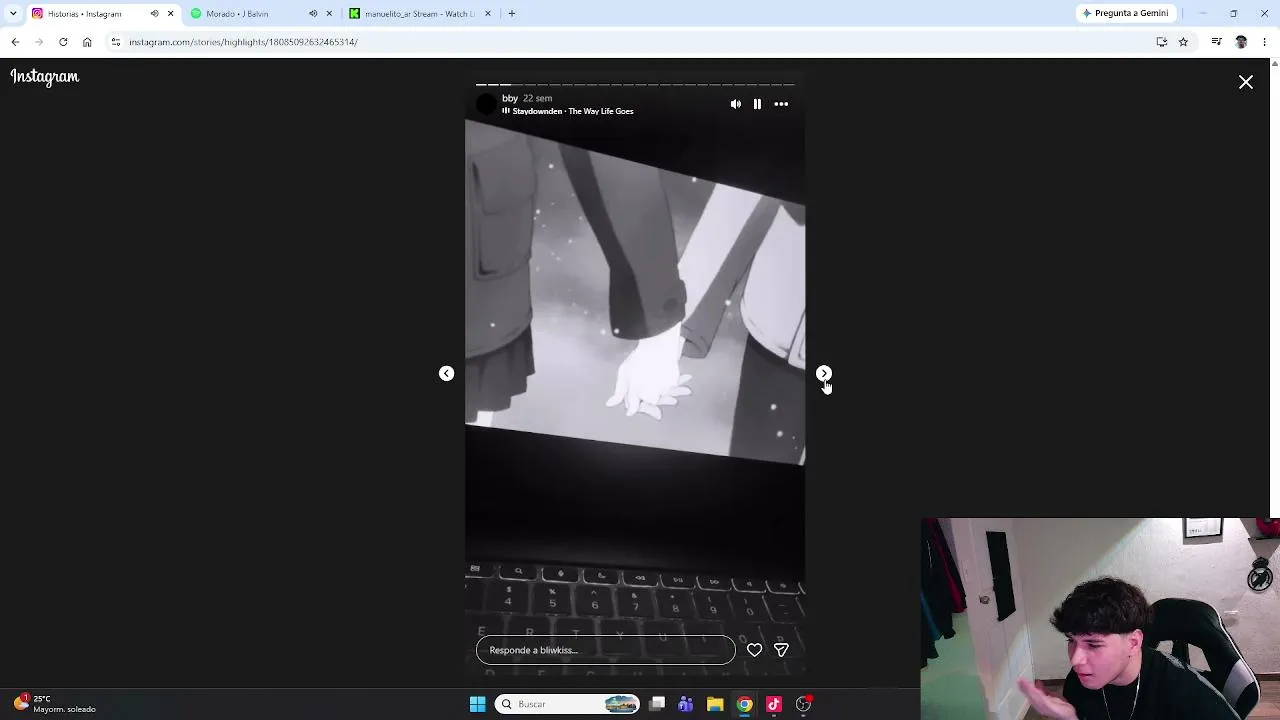The height and width of the screenshot is (720, 1280).
Task: Open TikTok from the taskbar
Action: tap(774, 704)
